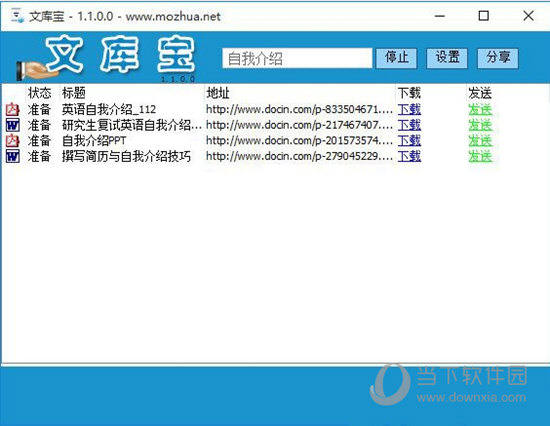Screen dimensions: 550x426
Task: Select title 英语自我介绍_112
Action: tap(109, 109)
